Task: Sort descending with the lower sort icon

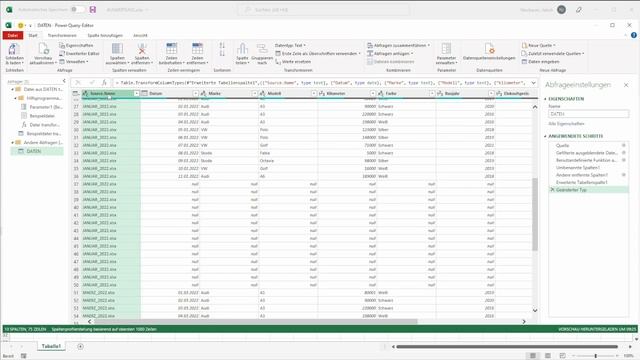Action: click(x=222, y=53)
